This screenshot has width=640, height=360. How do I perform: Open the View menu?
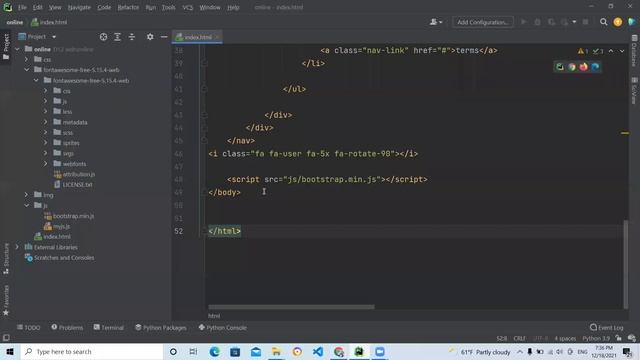tap(55, 7)
